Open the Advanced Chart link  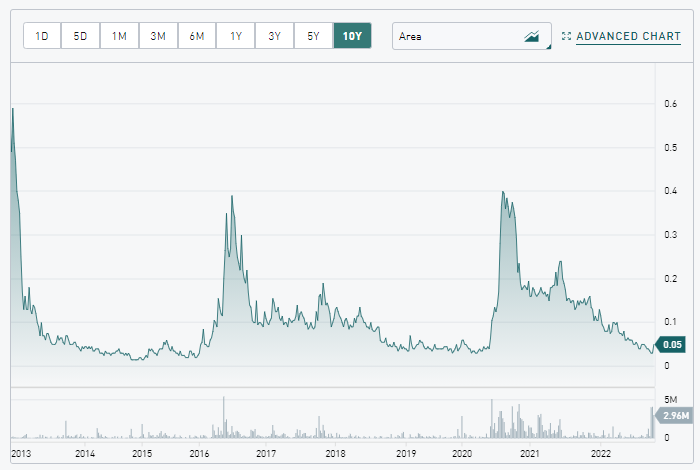(628, 36)
